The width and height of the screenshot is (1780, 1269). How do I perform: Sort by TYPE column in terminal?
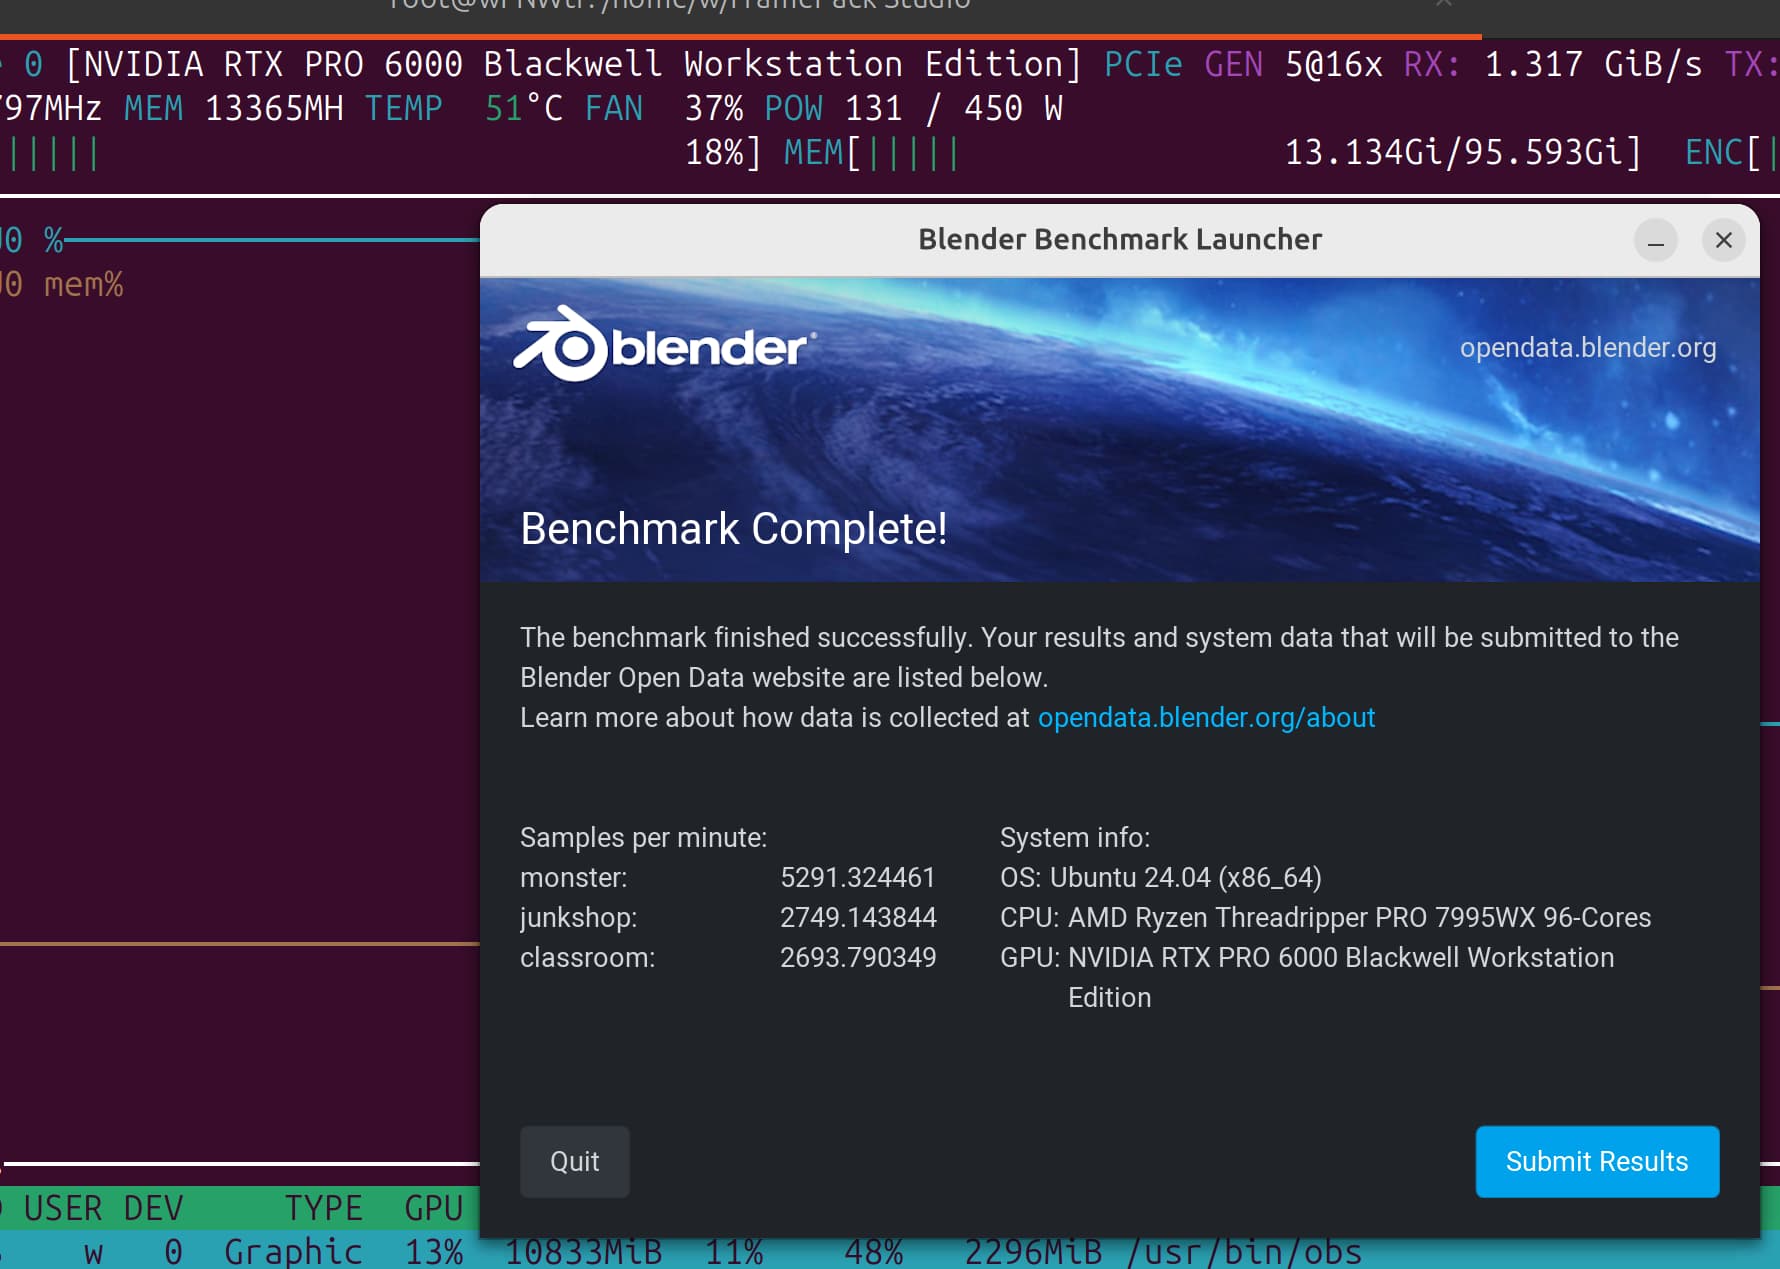click(x=323, y=1208)
